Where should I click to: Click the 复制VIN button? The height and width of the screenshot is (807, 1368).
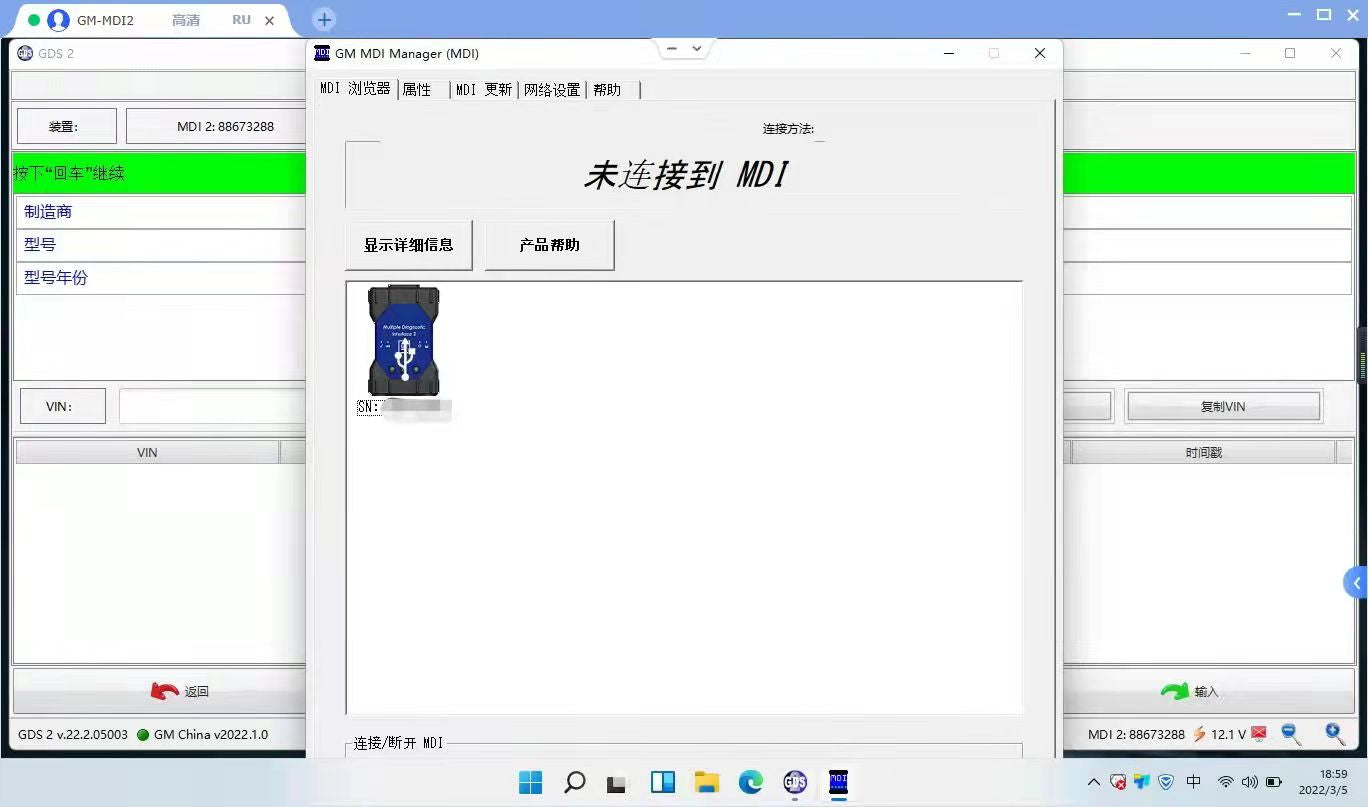tap(1223, 407)
